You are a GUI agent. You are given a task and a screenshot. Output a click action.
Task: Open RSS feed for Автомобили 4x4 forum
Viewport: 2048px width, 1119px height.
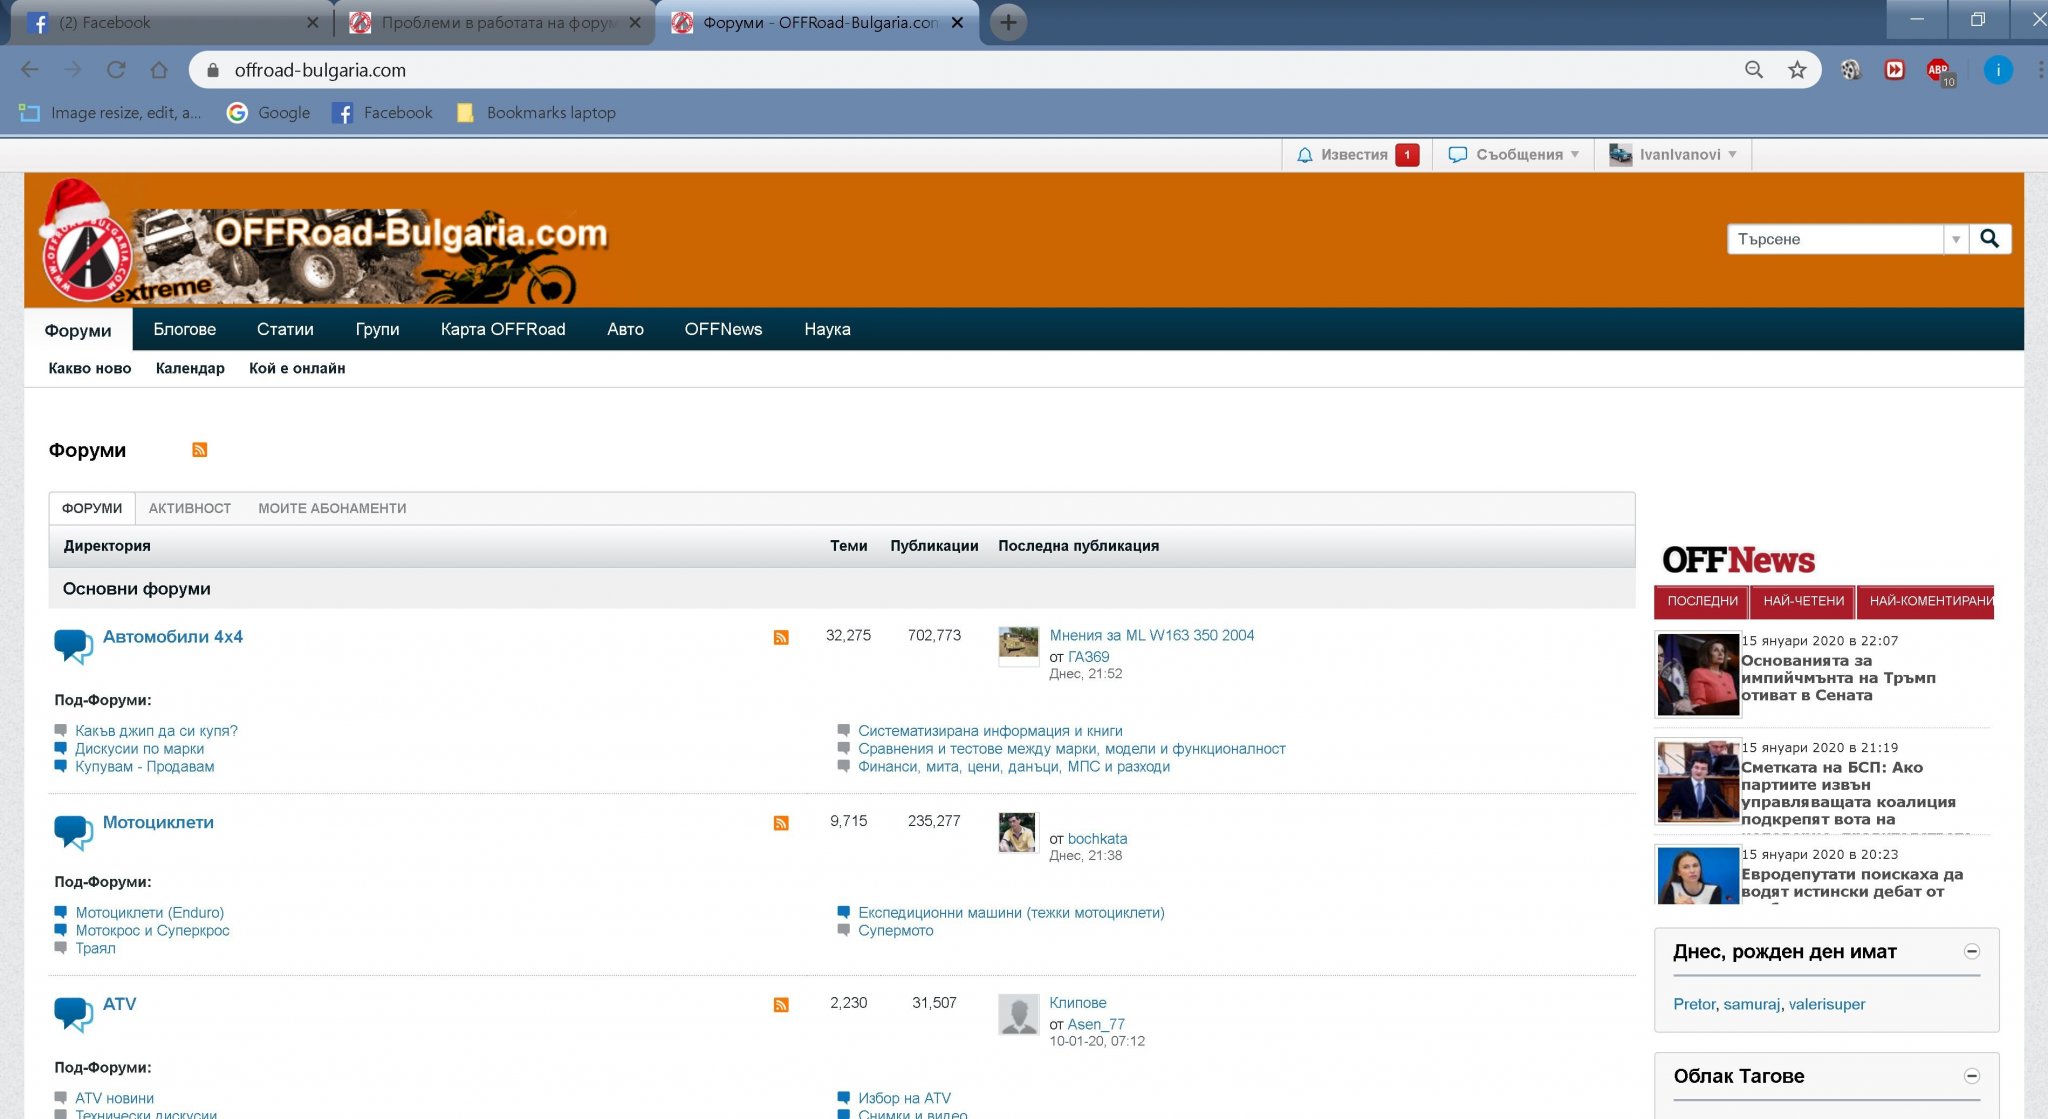781,638
